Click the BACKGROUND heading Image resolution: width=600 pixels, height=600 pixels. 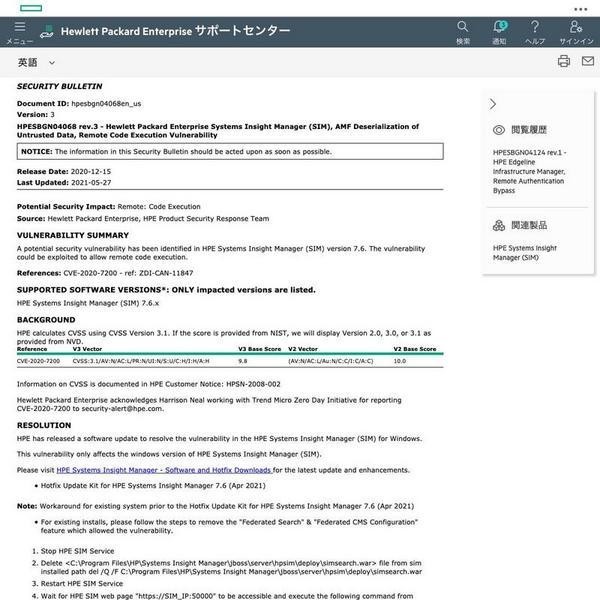46,320
